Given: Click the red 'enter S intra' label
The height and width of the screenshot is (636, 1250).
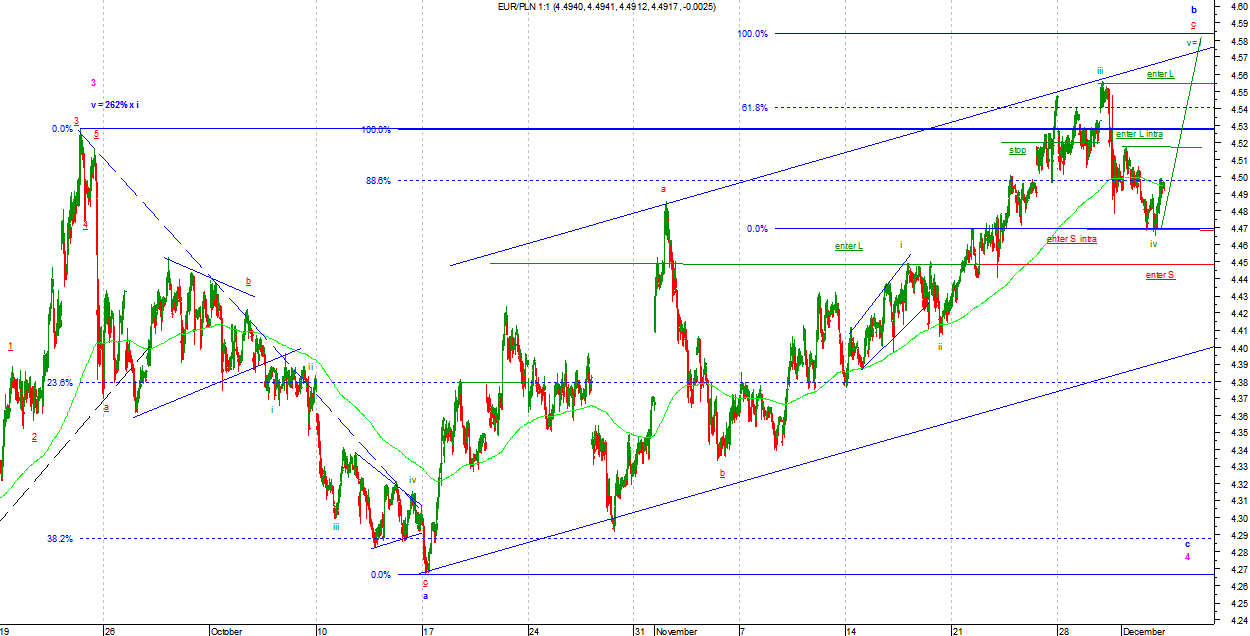Looking at the screenshot, I should [x=1071, y=239].
